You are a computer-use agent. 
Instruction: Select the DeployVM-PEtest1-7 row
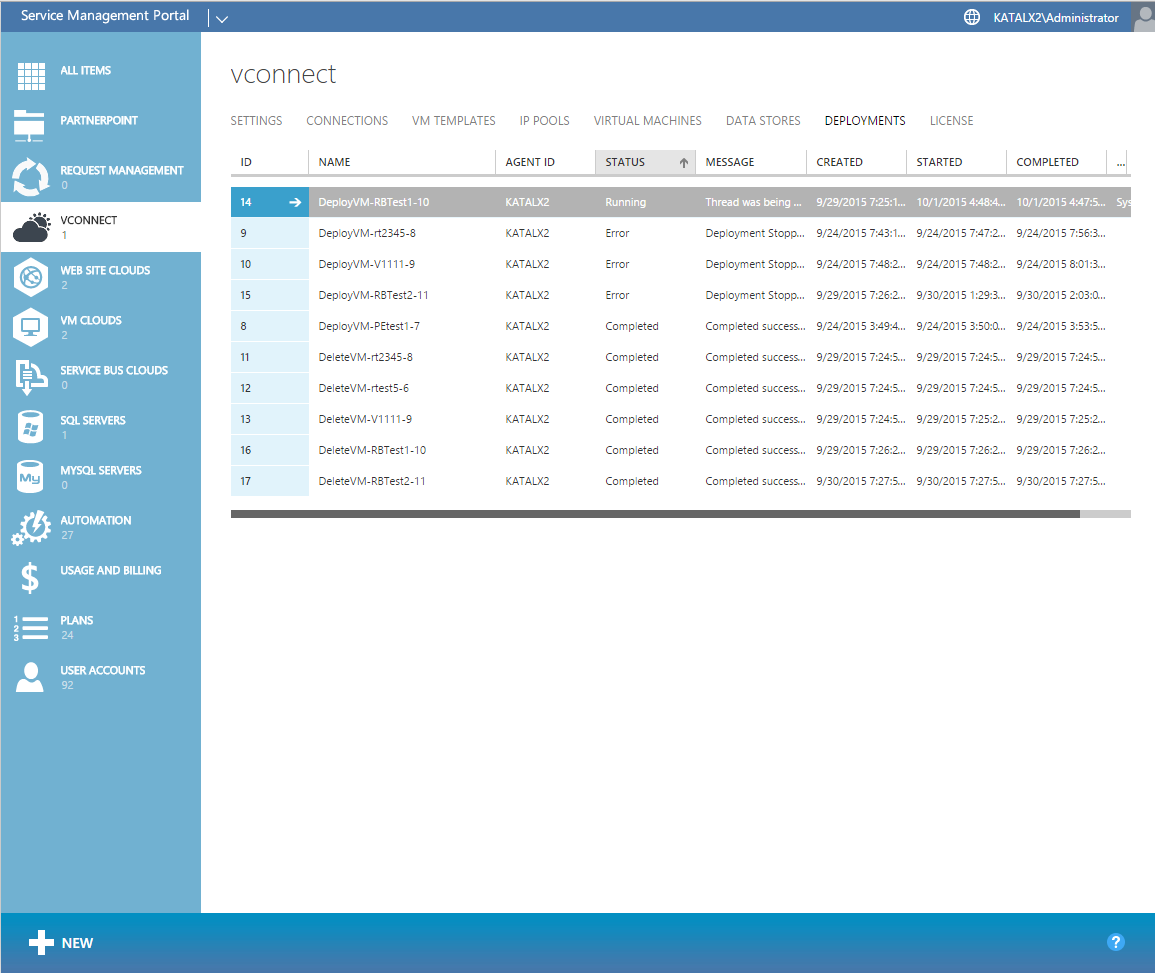[681, 326]
